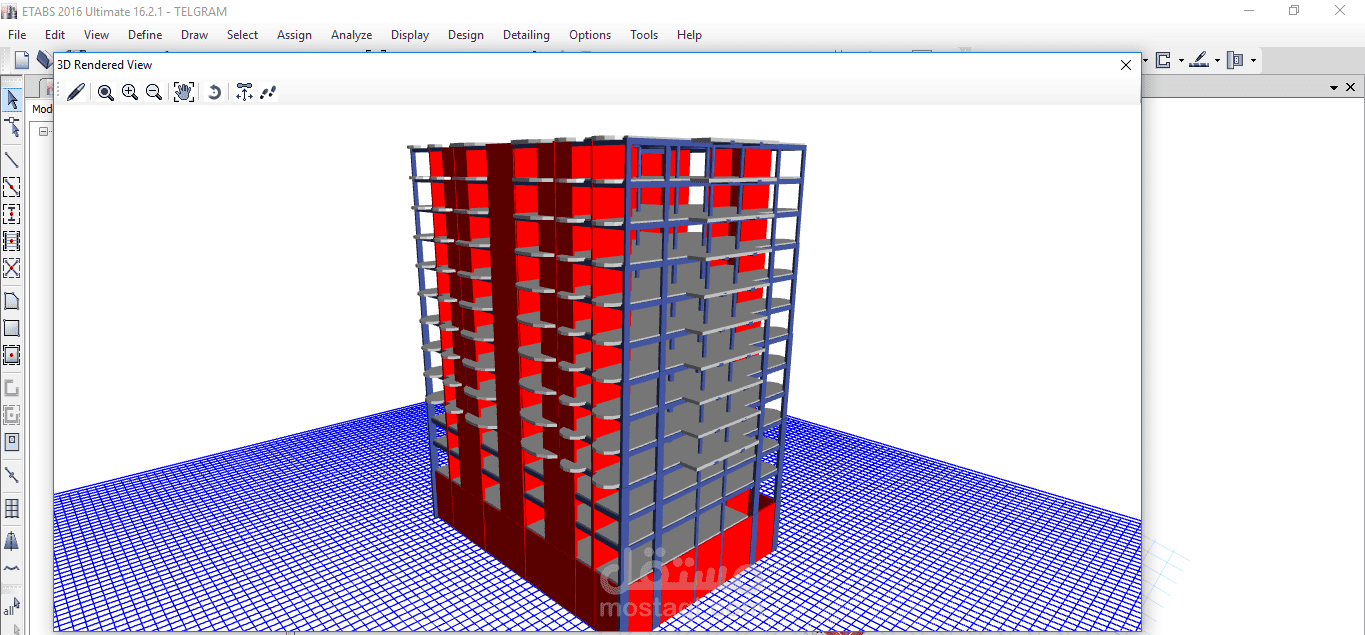
Task: Click the quick draw walls icon
Action: click(12, 415)
